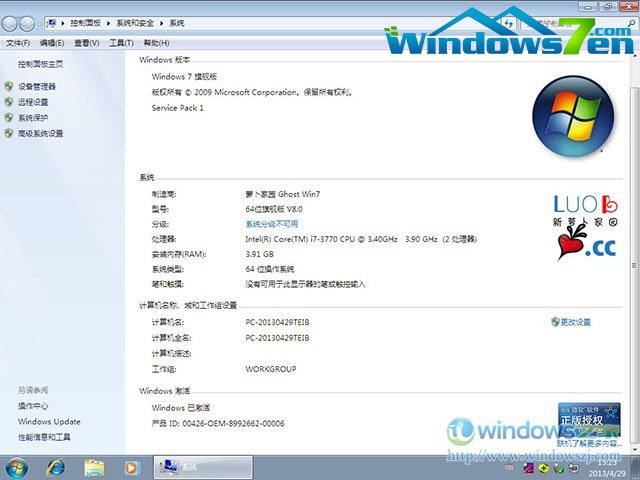Open 高级系统设置 link
Viewport: 640px width, 480px height.
pyautogui.click(x=40, y=133)
